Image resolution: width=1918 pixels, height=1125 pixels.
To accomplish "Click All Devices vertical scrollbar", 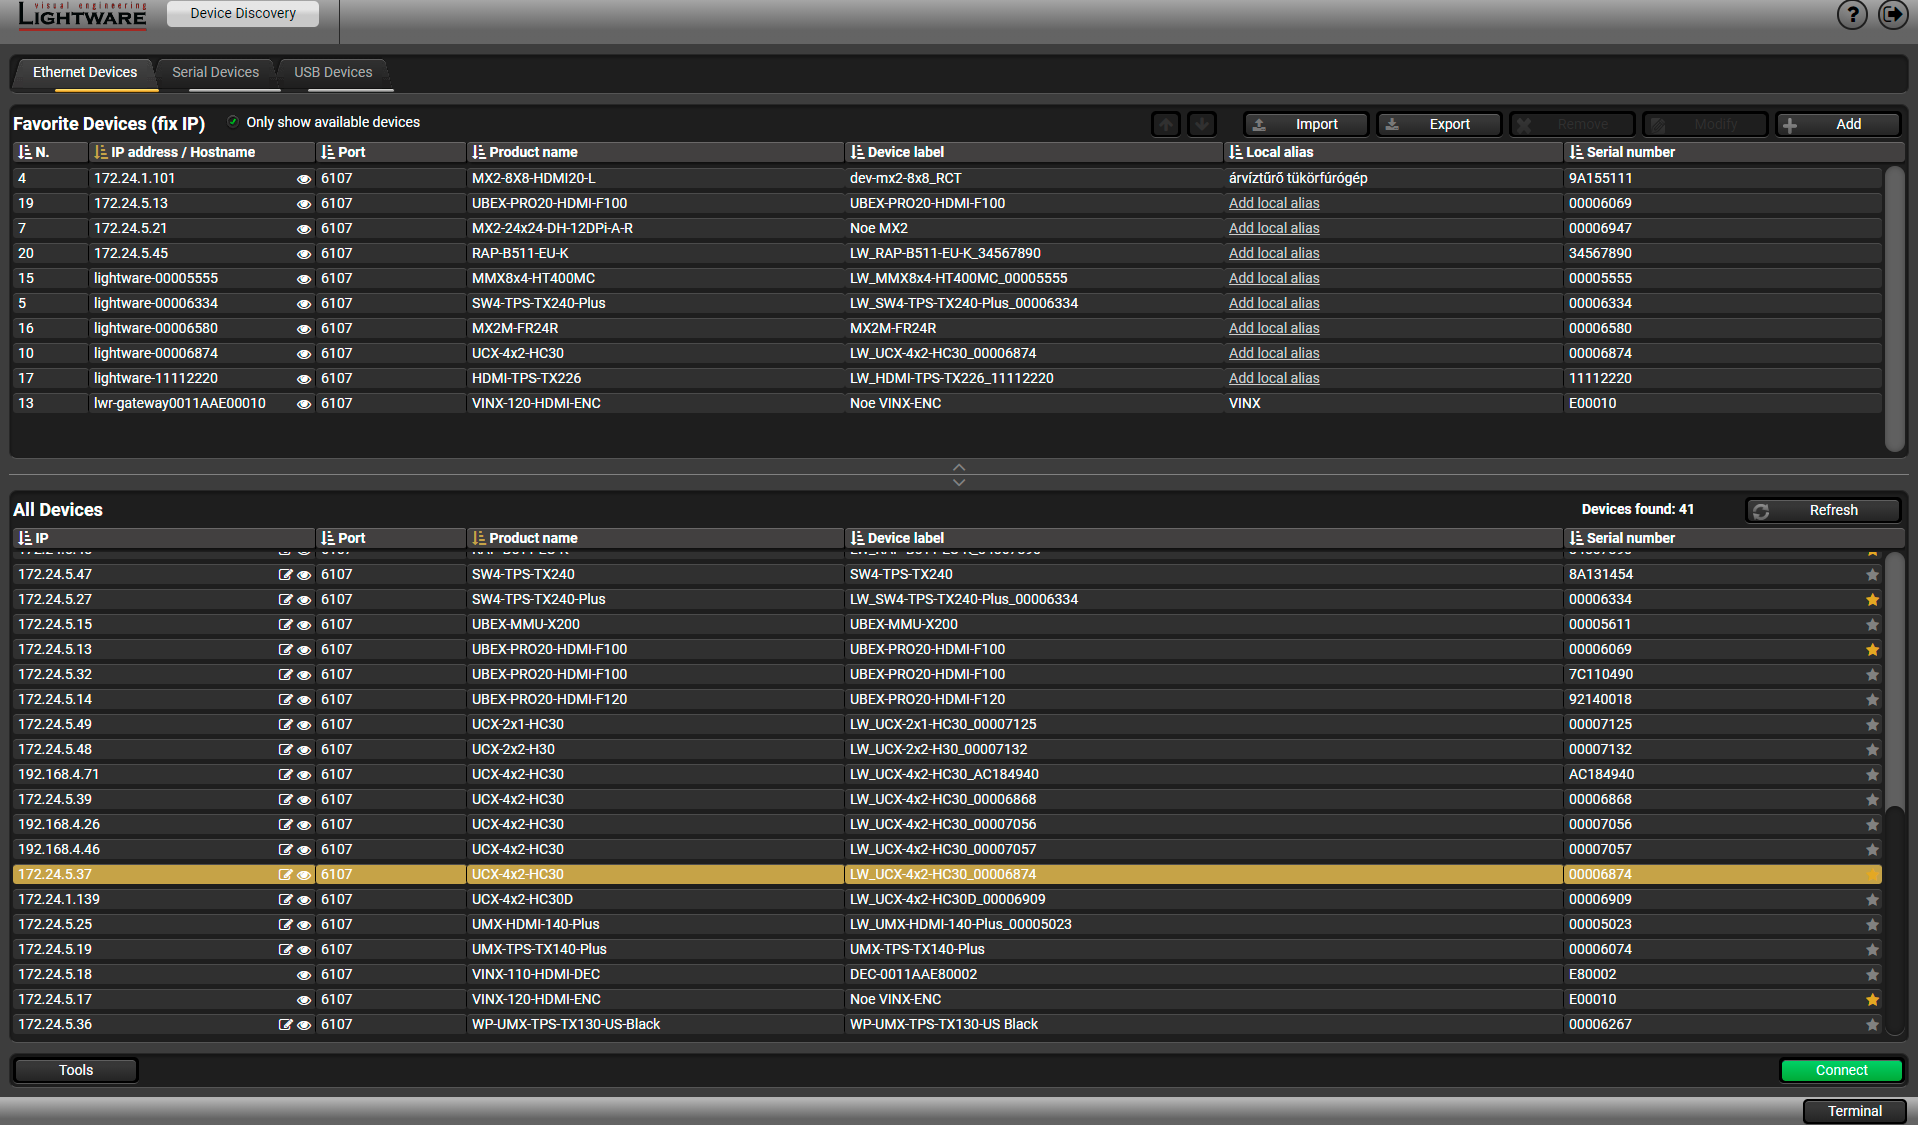I will pos(1893,680).
